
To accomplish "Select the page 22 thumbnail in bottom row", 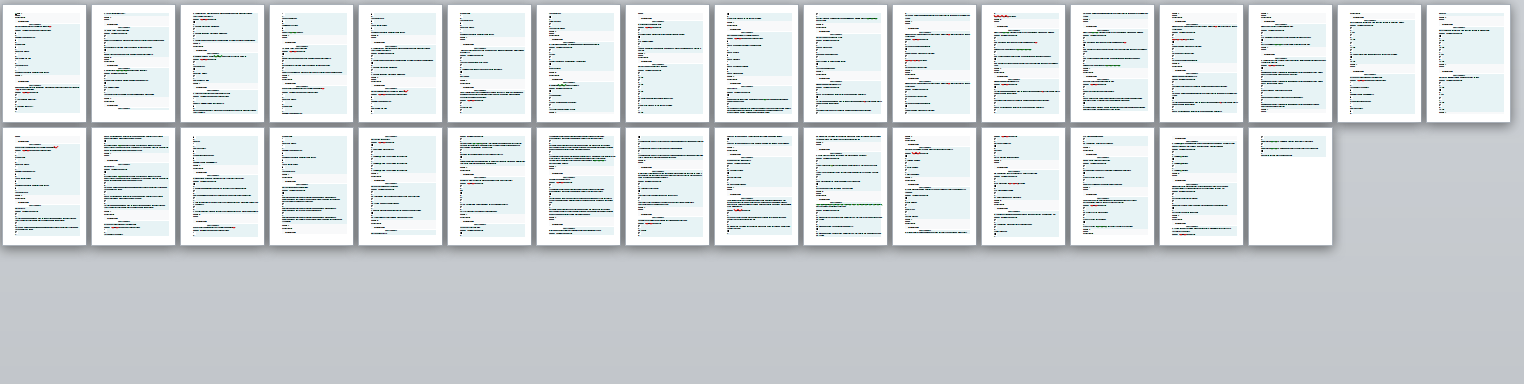I will pos(400,186).
